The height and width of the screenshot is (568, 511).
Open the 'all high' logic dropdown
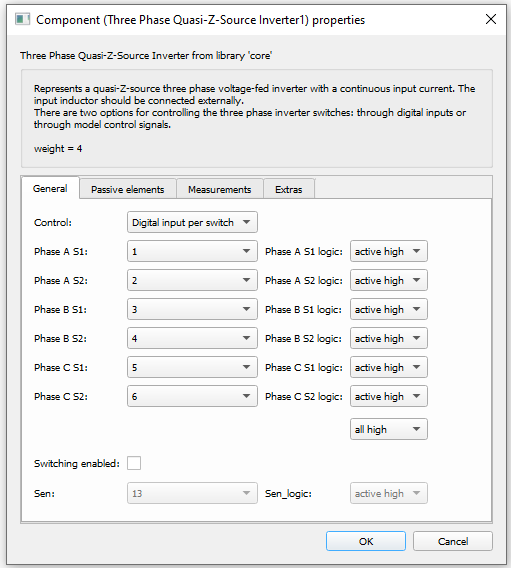tap(389, 429)
